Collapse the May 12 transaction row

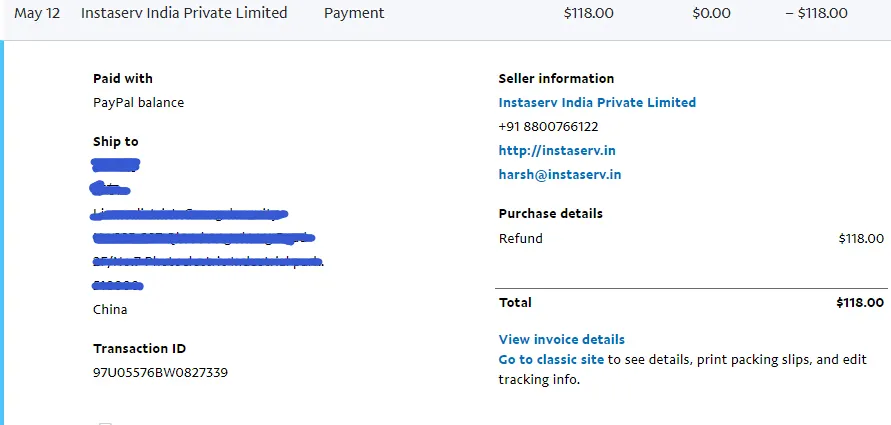click(x=446, y=13)
